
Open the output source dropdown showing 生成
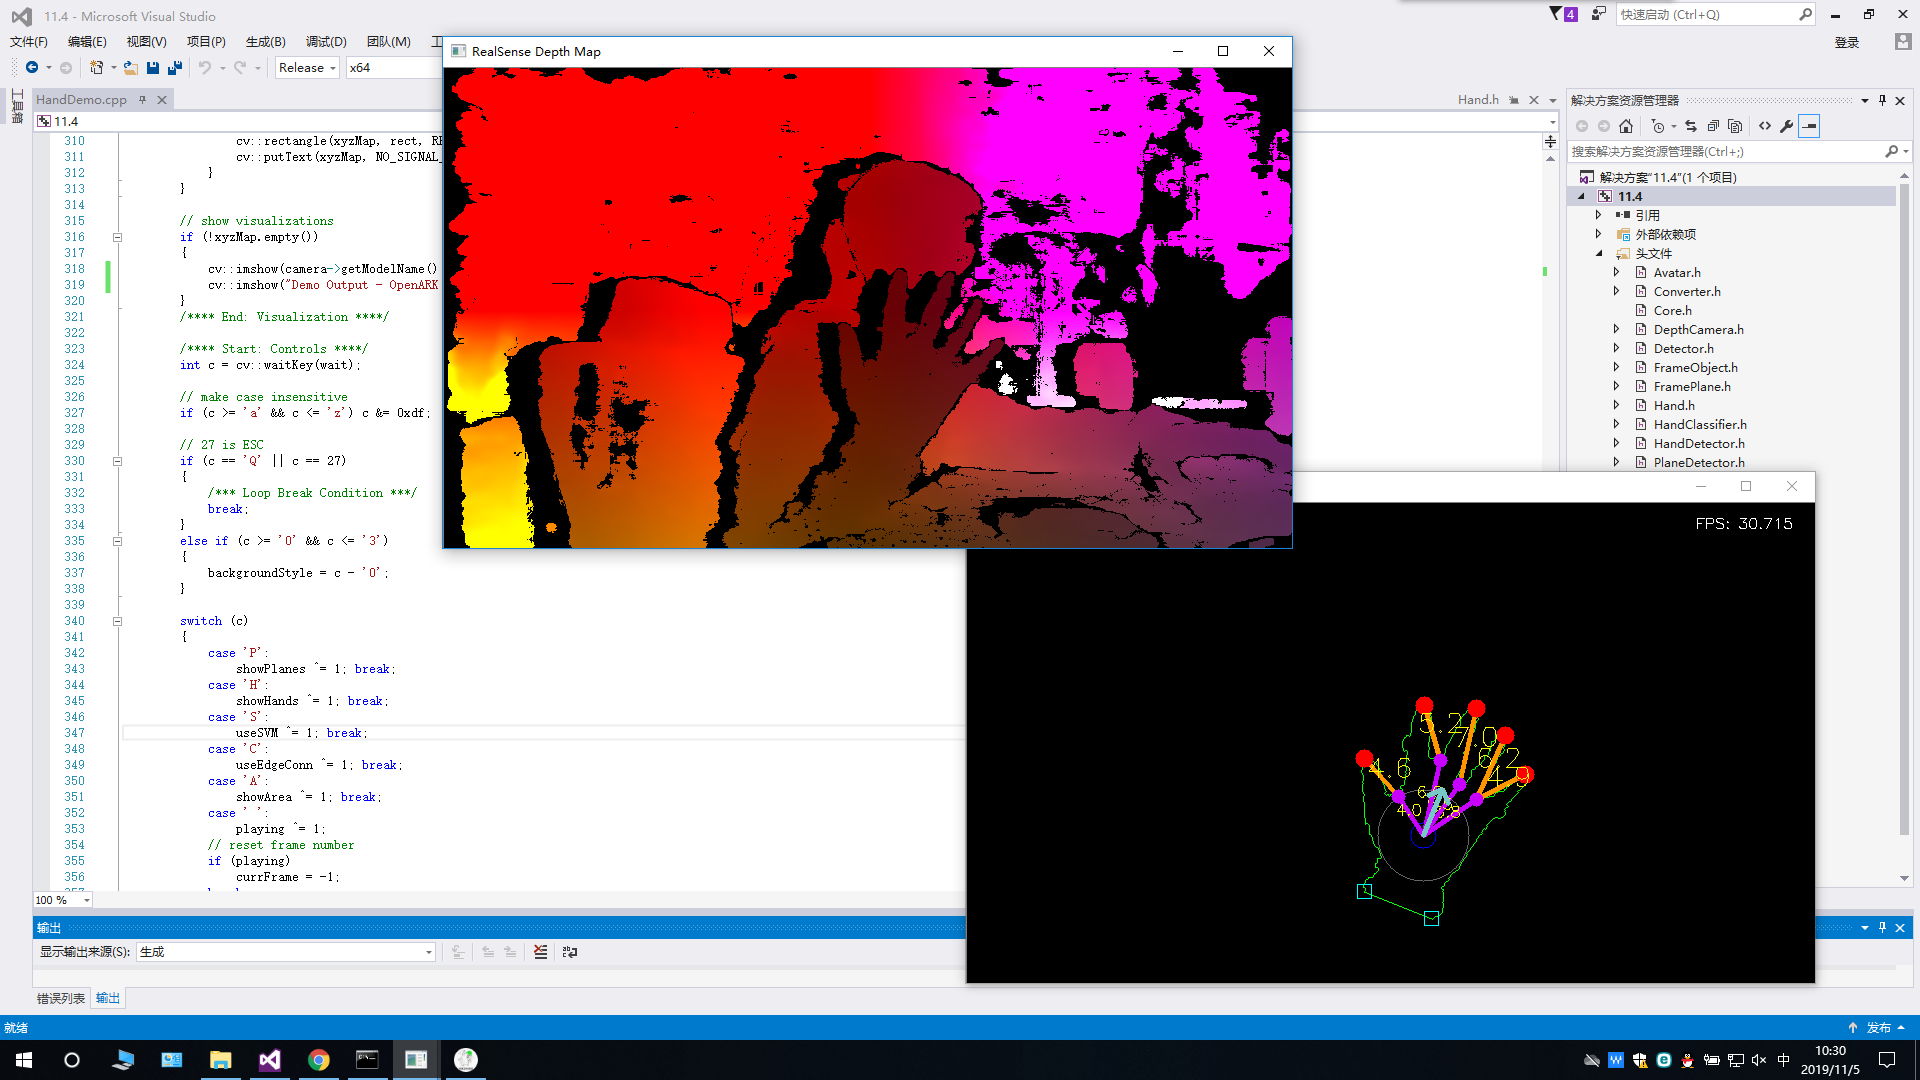(x=286, y=952)
